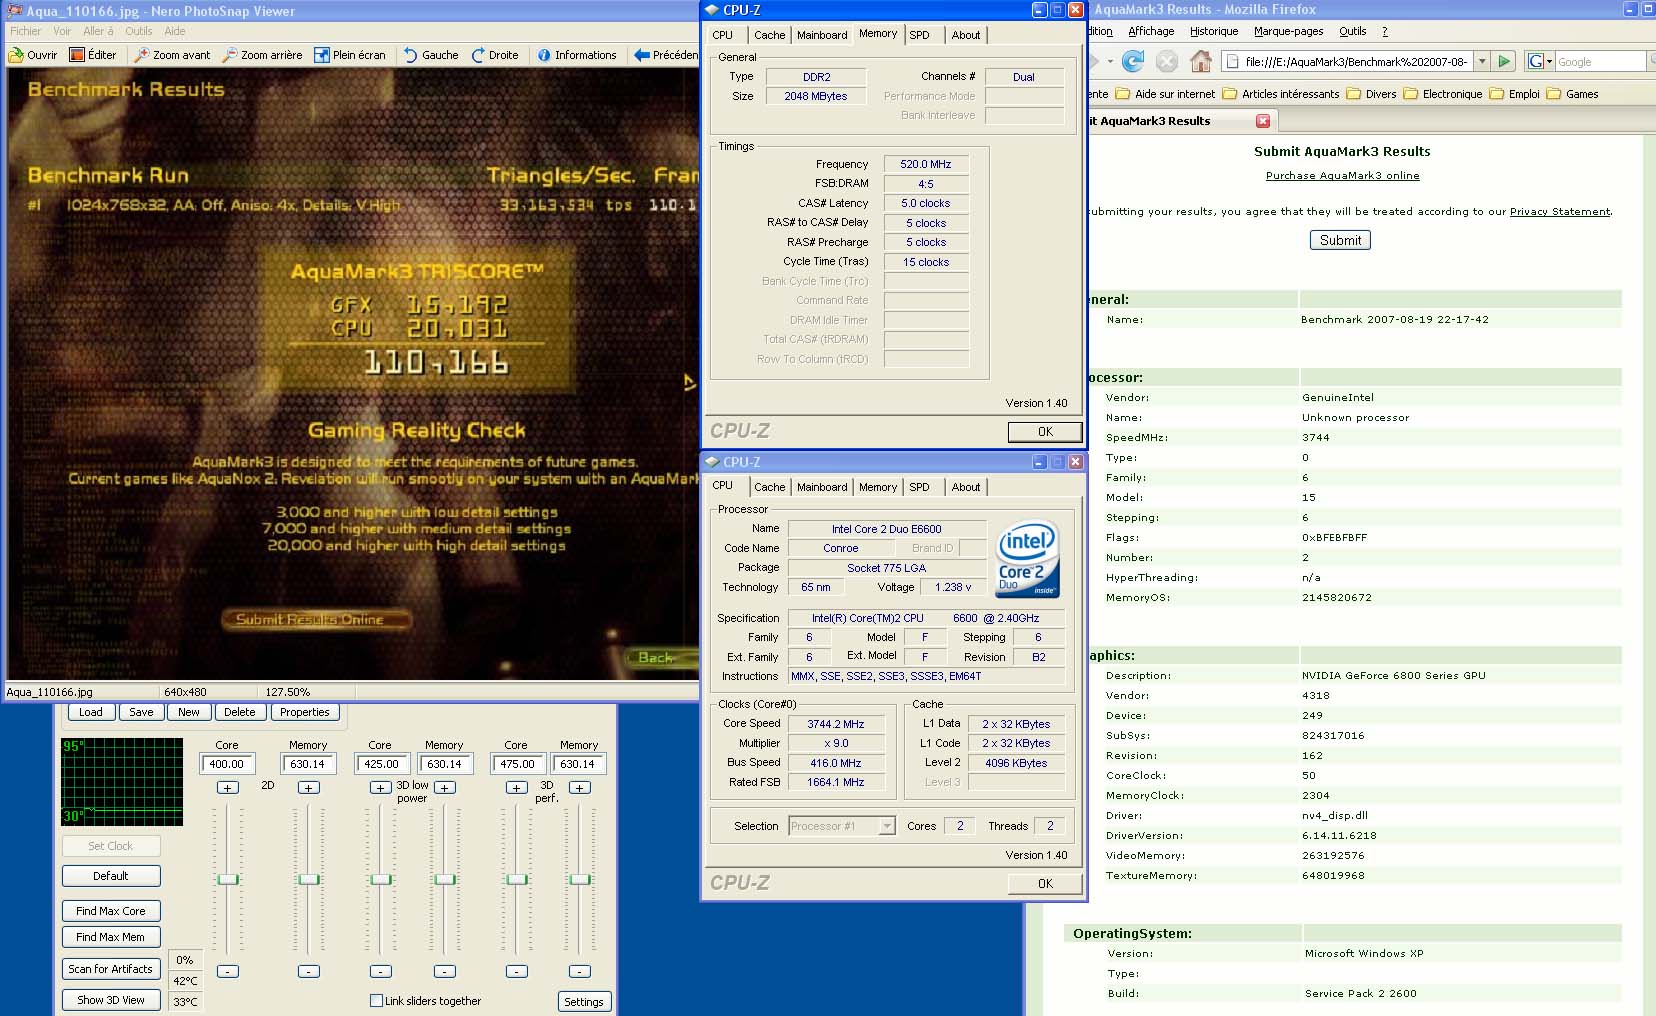This screenshot has height=1016, width=1656.
Task: Click Scan for Artifacts button
Action: tap(111, 969)
